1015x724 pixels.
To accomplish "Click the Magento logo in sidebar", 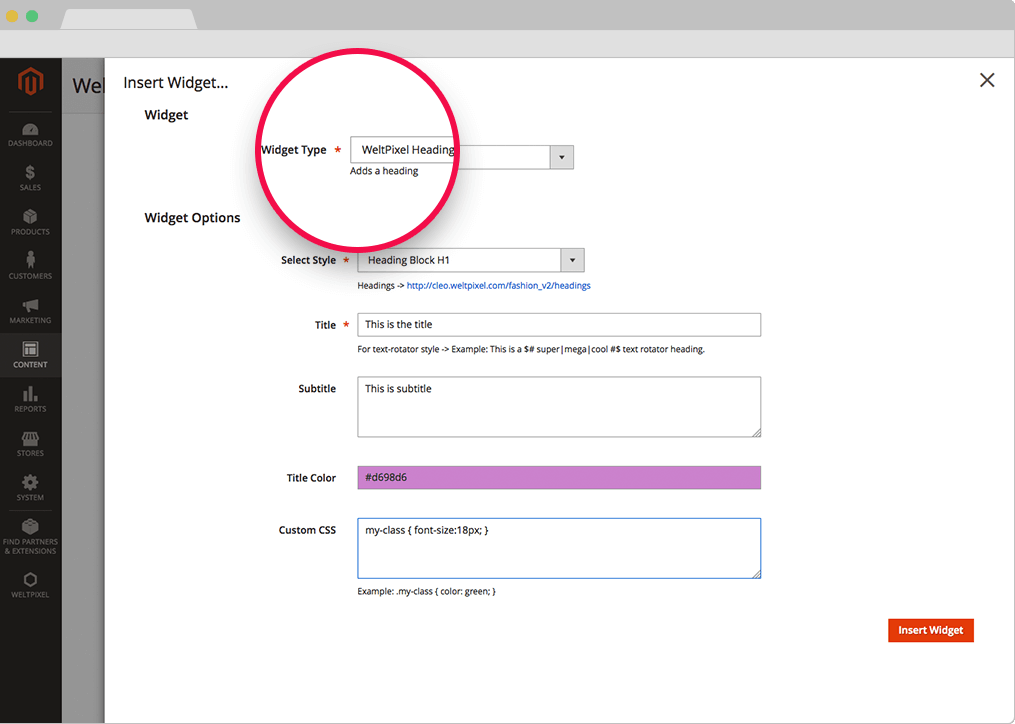I will (30, 81).
